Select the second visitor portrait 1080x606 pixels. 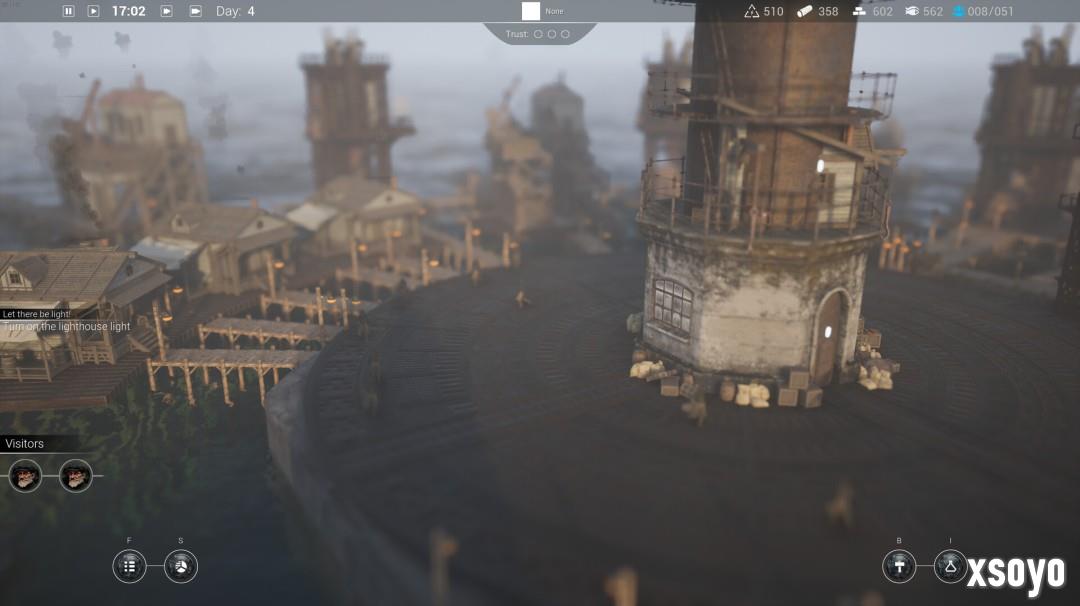coord(76,475)
